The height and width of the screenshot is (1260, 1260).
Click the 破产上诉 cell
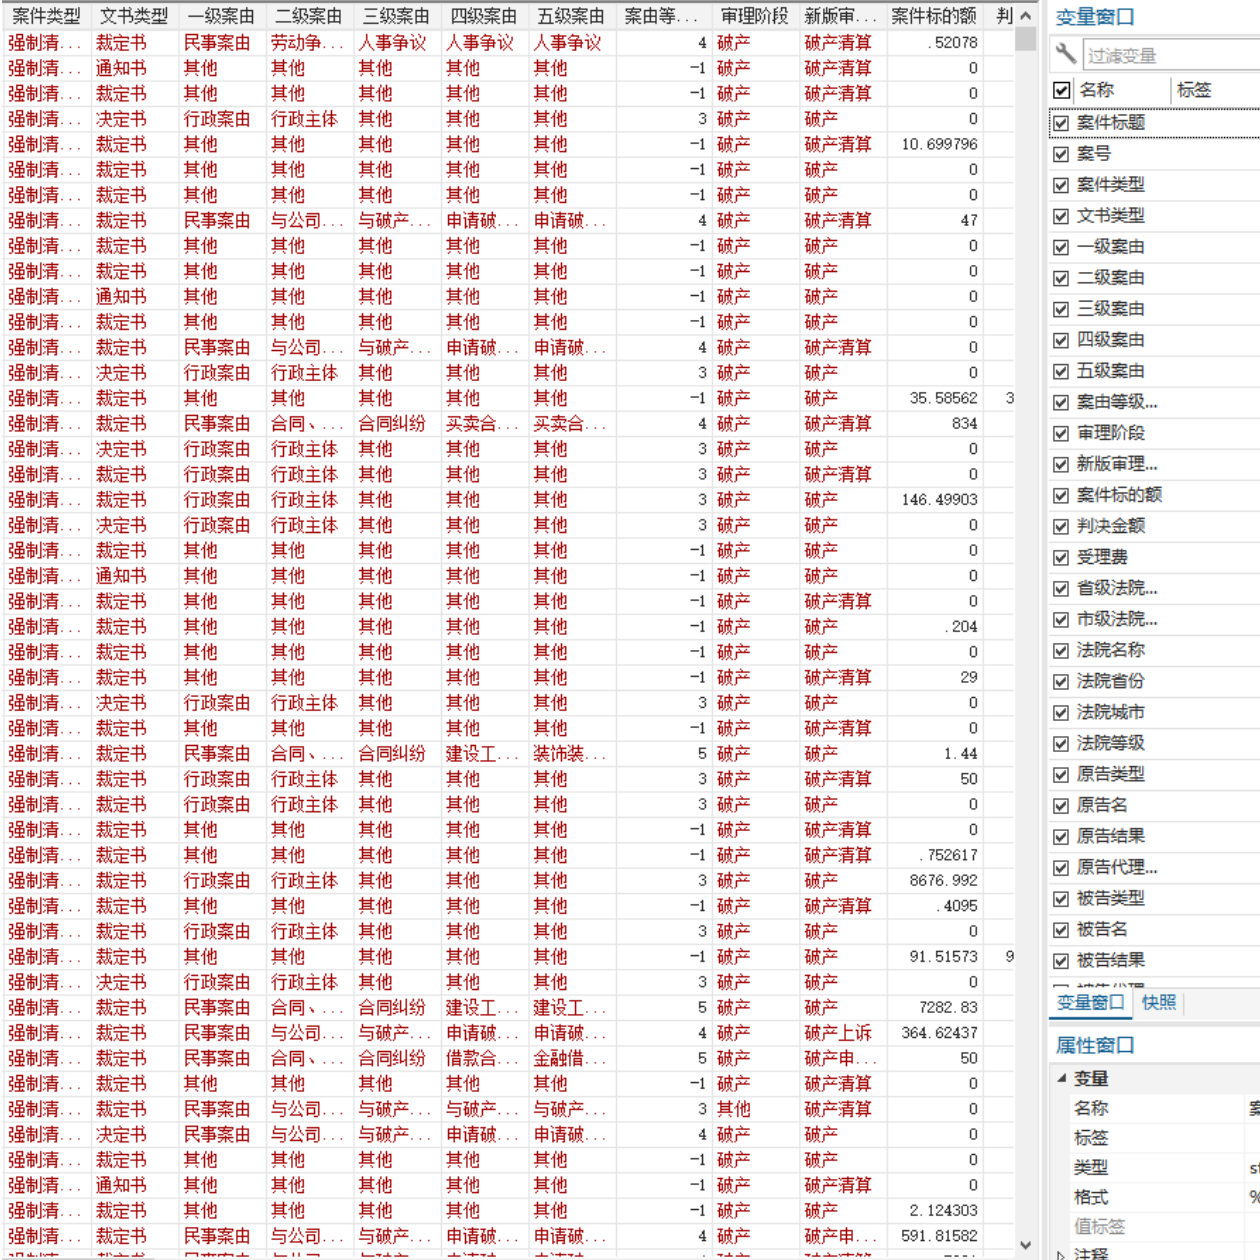click(x=842, y=1033)
